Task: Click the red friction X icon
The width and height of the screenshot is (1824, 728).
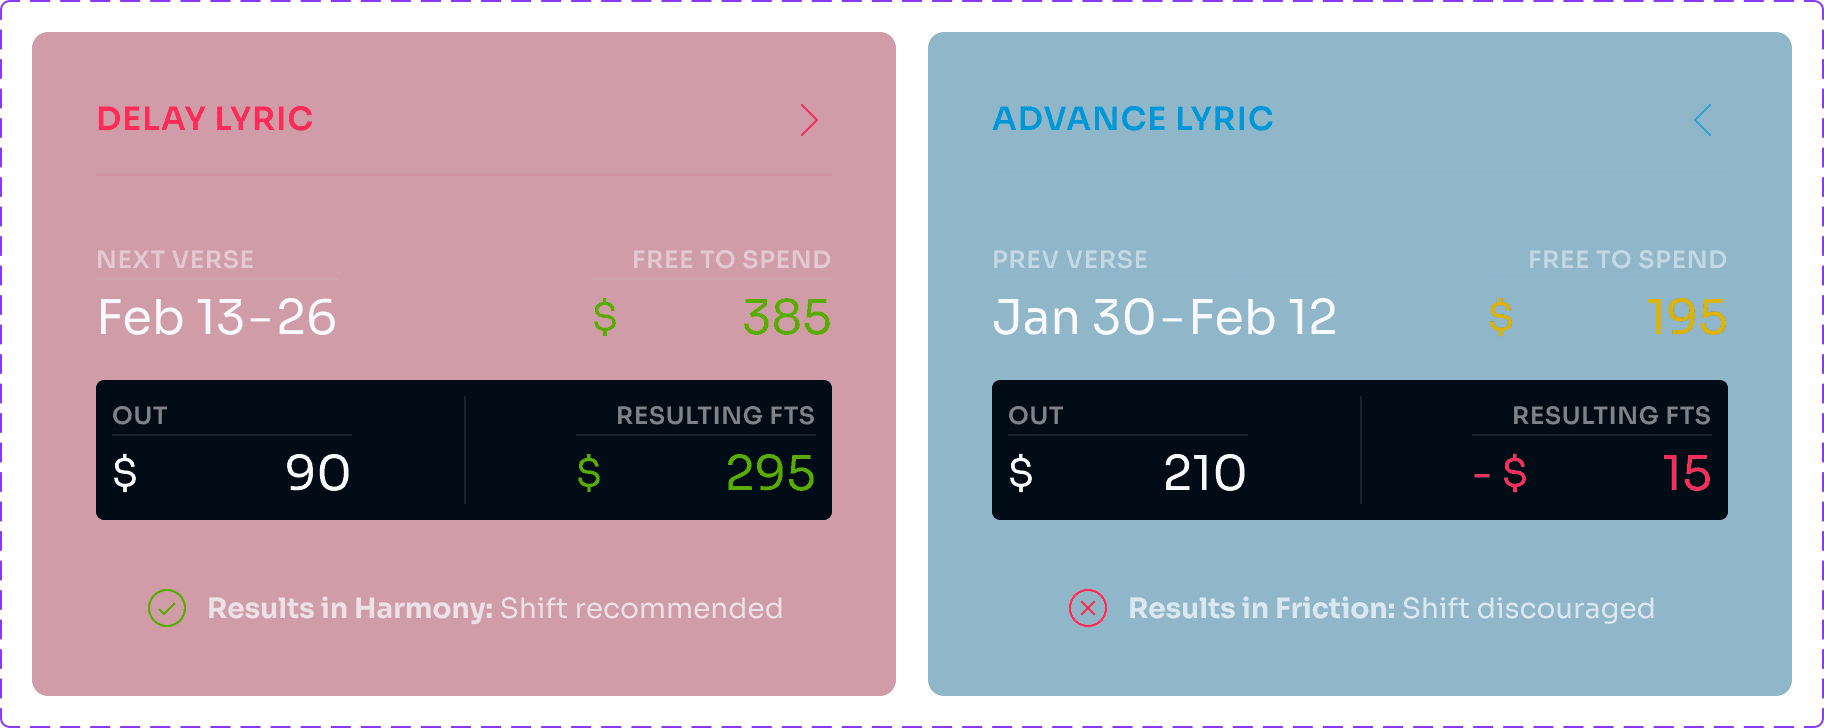Action: tap(1088, 608)
